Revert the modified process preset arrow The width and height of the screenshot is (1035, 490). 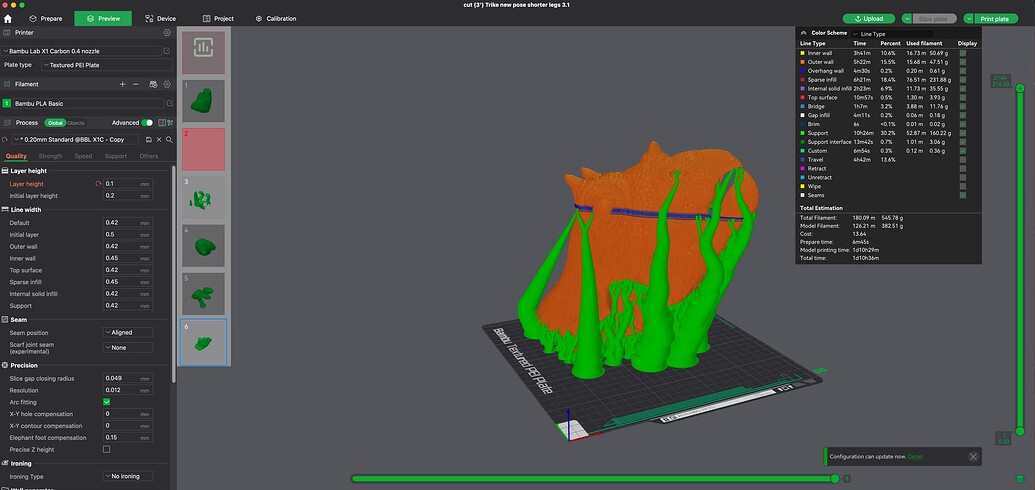5,140
